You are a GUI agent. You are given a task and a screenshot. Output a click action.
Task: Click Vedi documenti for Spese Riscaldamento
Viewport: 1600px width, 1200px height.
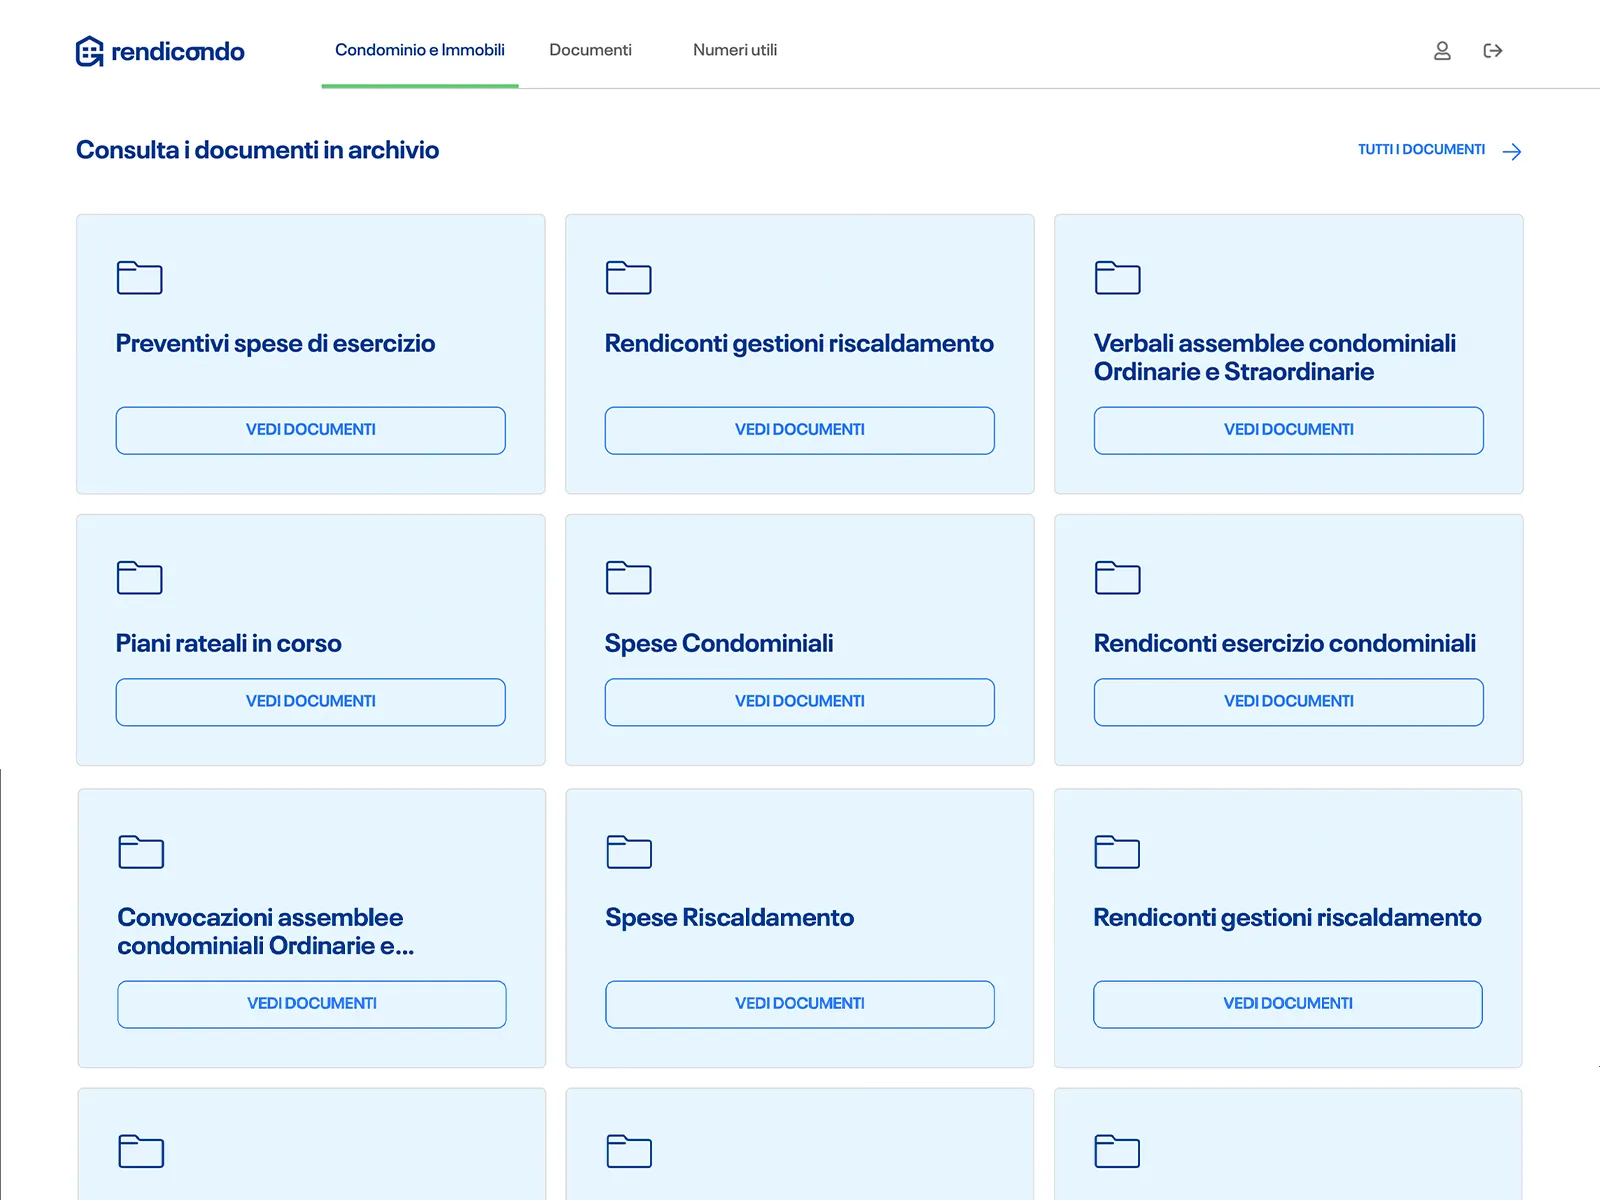tap(800, 1004)
